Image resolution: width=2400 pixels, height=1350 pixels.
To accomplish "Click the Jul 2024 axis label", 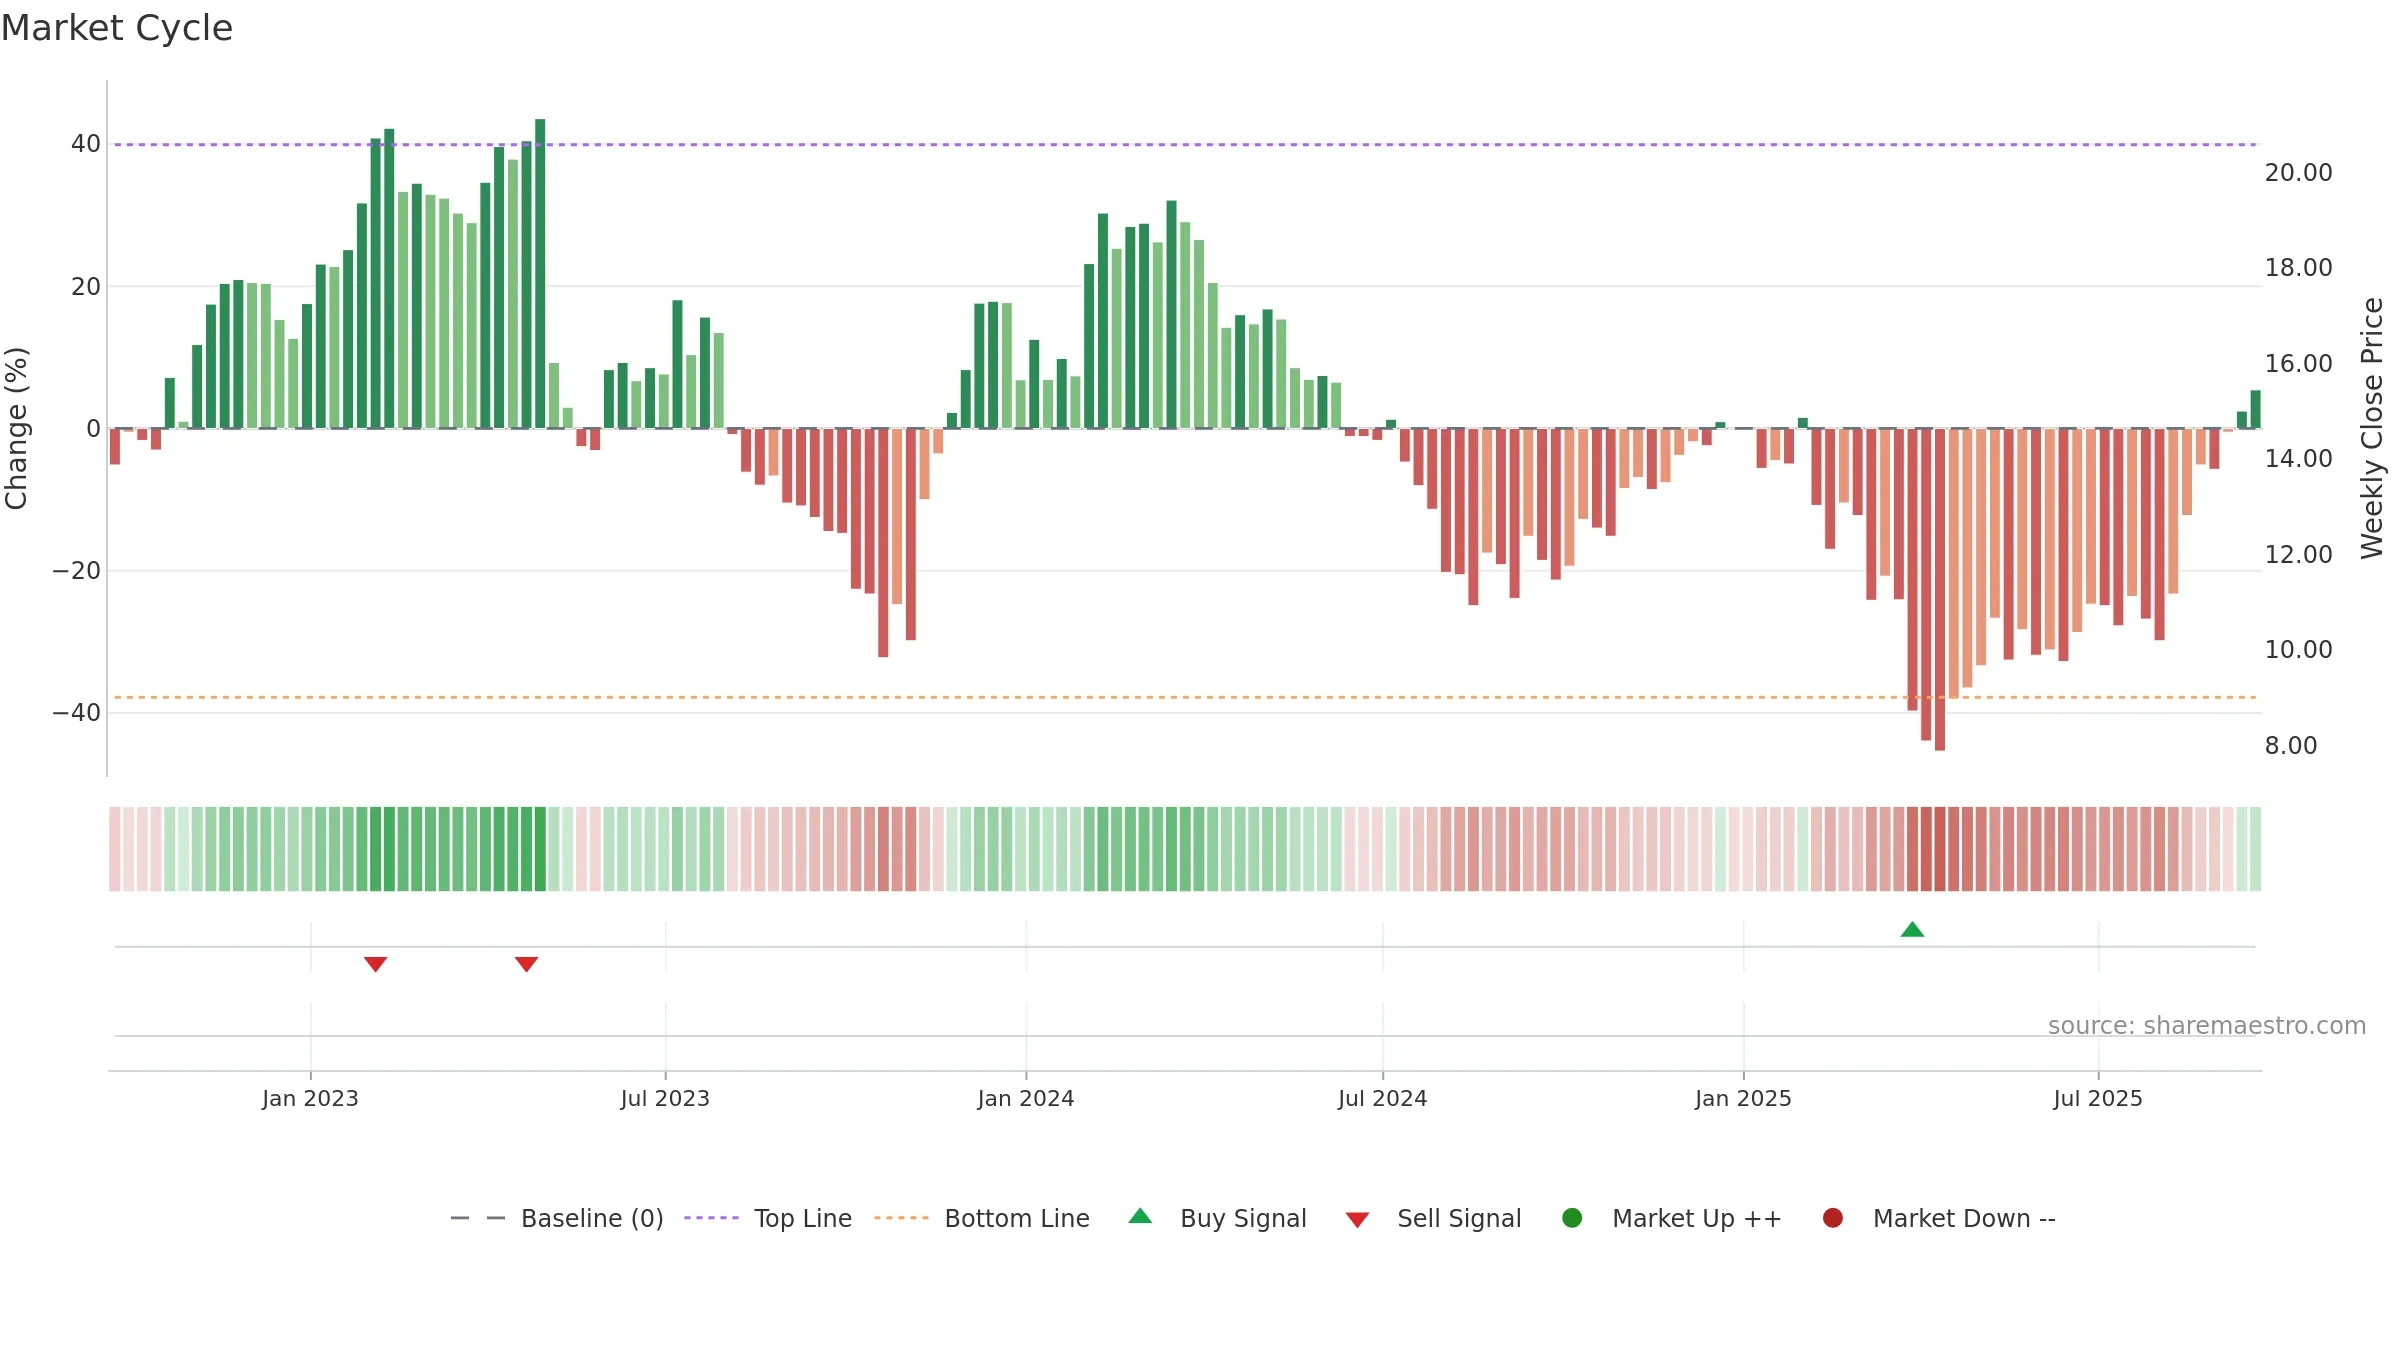I will coord(1383,1099).
